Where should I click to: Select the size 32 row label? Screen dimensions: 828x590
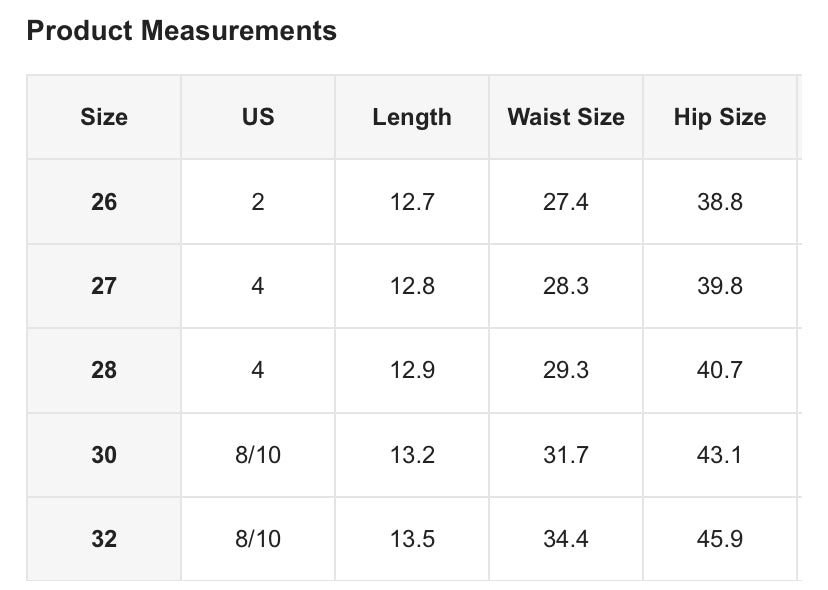point(104,539)
